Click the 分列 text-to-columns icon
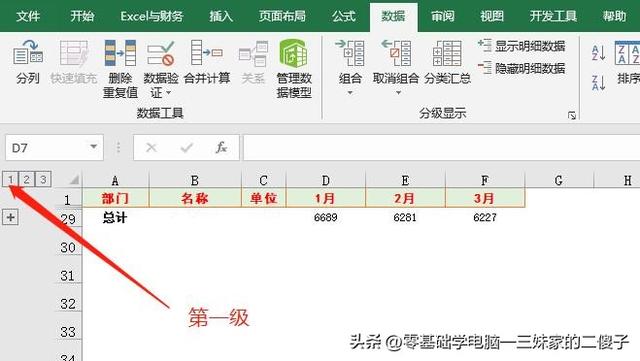This screenshot has height=361, width=640. tap(28, 53)
